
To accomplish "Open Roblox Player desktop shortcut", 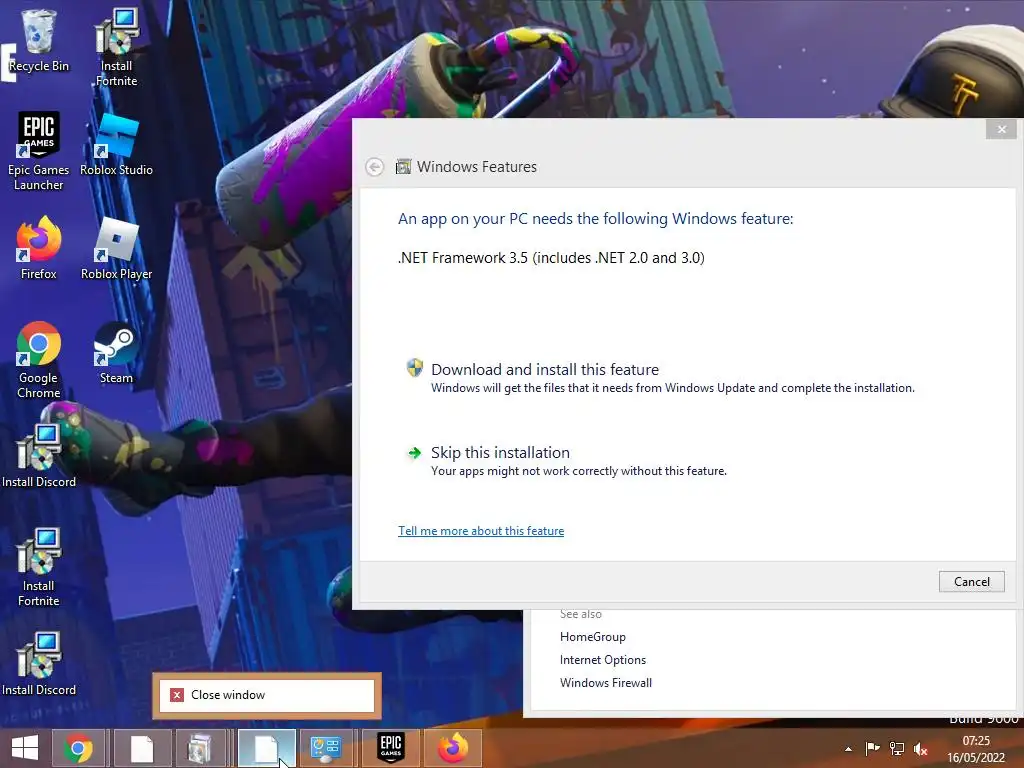I will point(116,248).
